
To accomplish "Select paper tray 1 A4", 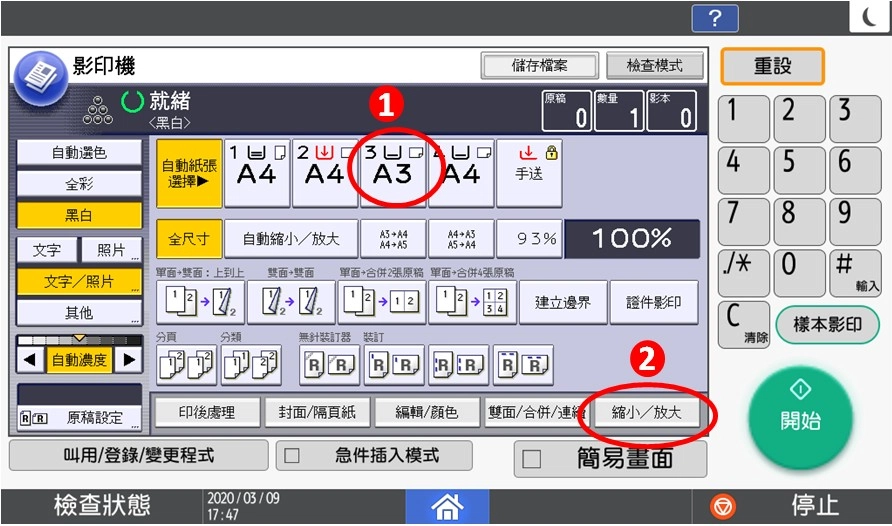I will point(257,173).
